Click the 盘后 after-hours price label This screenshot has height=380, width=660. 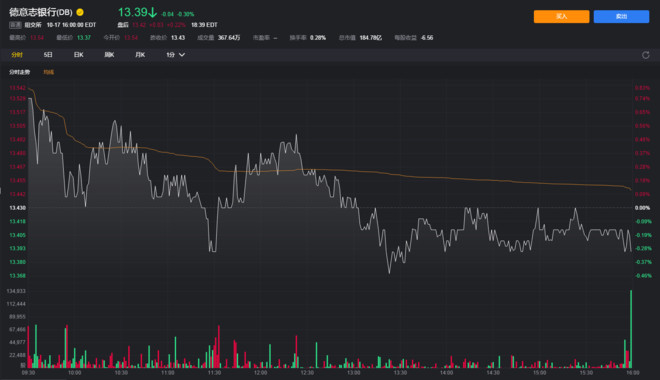123,25
